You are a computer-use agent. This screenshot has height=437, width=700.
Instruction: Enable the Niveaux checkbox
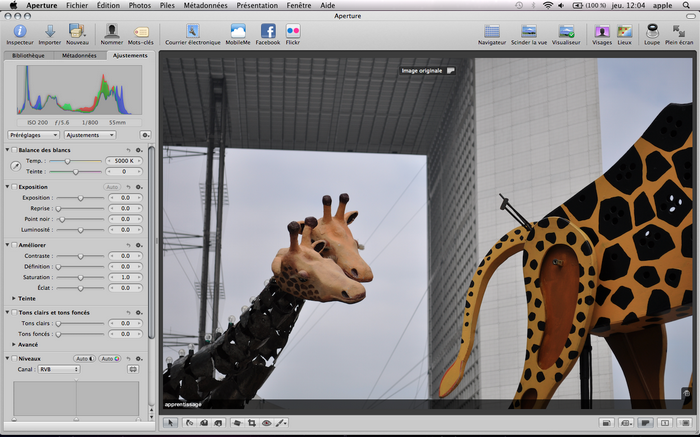(14, 358)
